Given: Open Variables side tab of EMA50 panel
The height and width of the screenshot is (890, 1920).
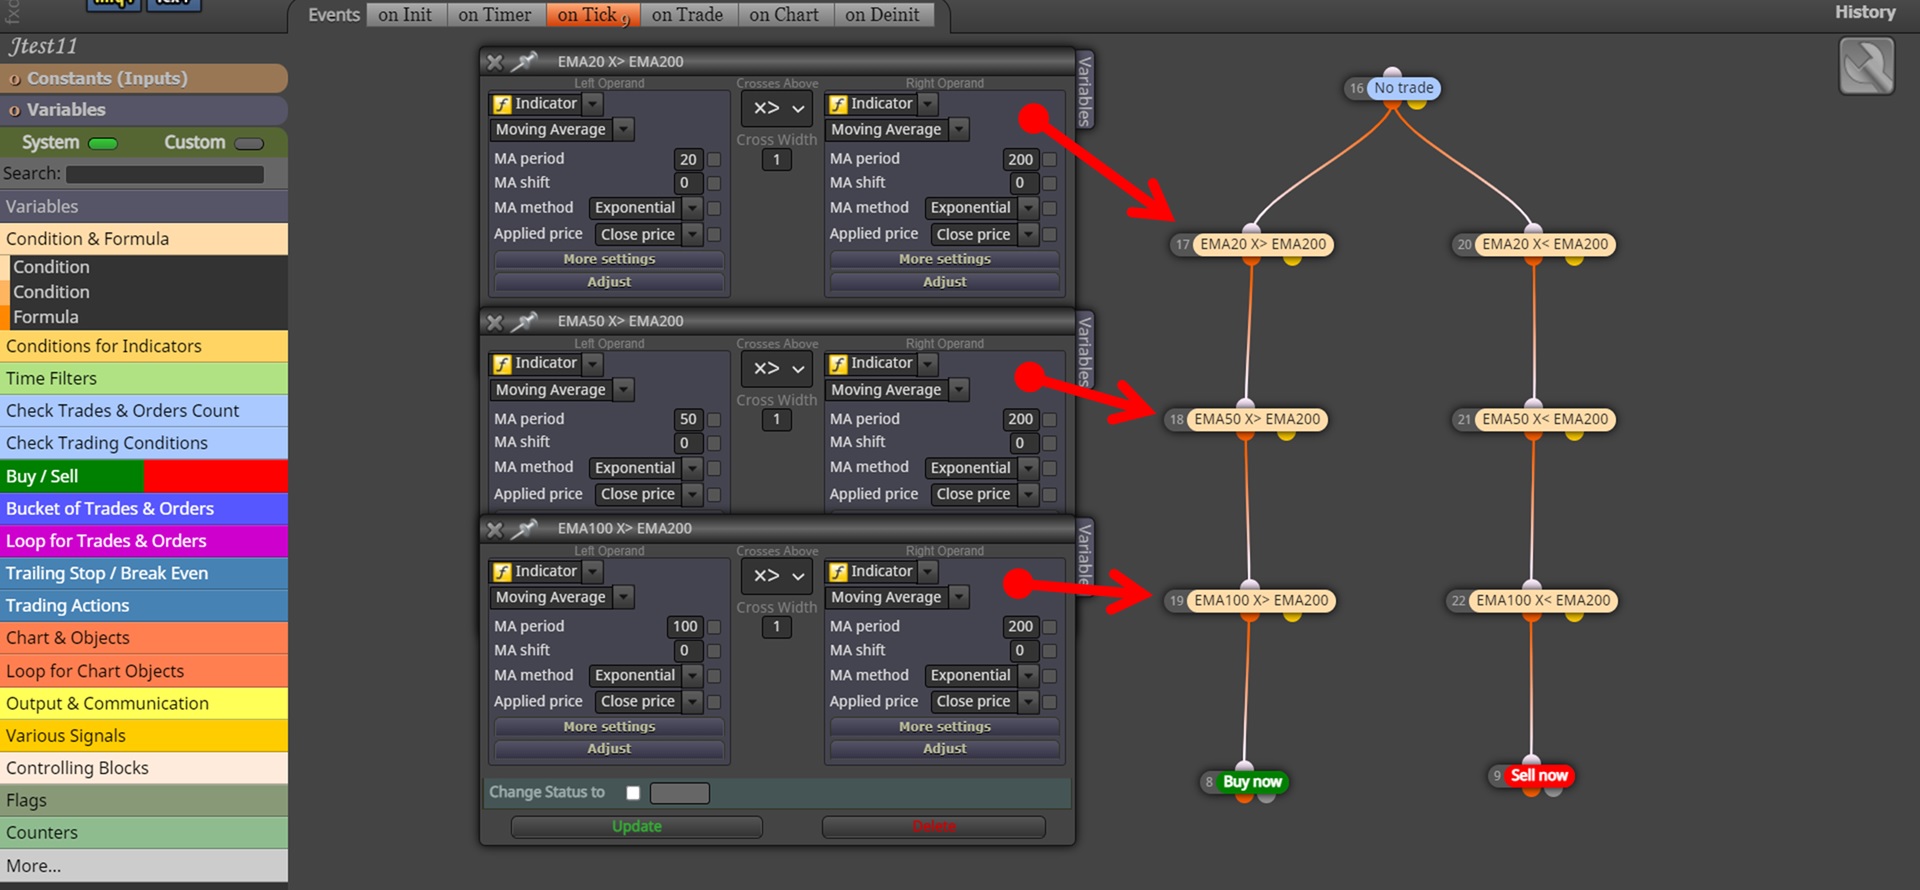Looking at the screenshot, I should pos(1084,350).
